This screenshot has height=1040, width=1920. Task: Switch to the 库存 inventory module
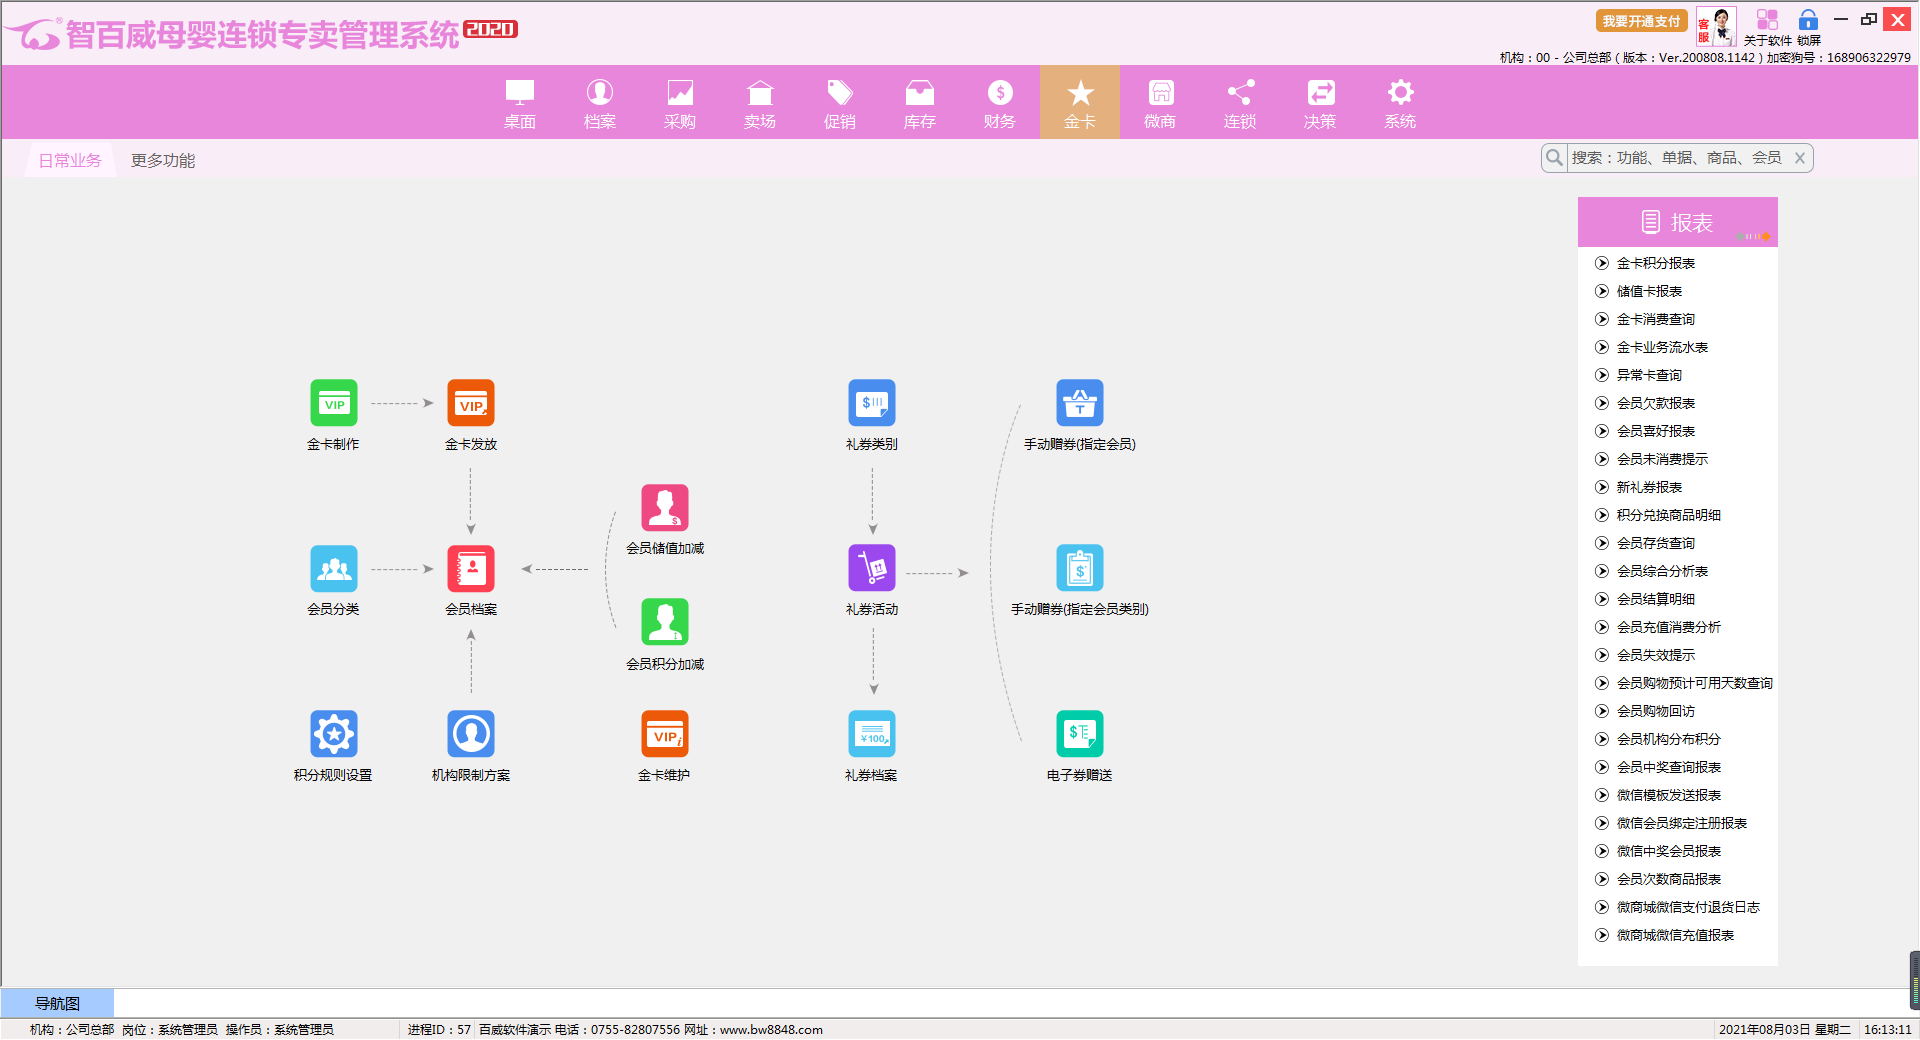919,103
